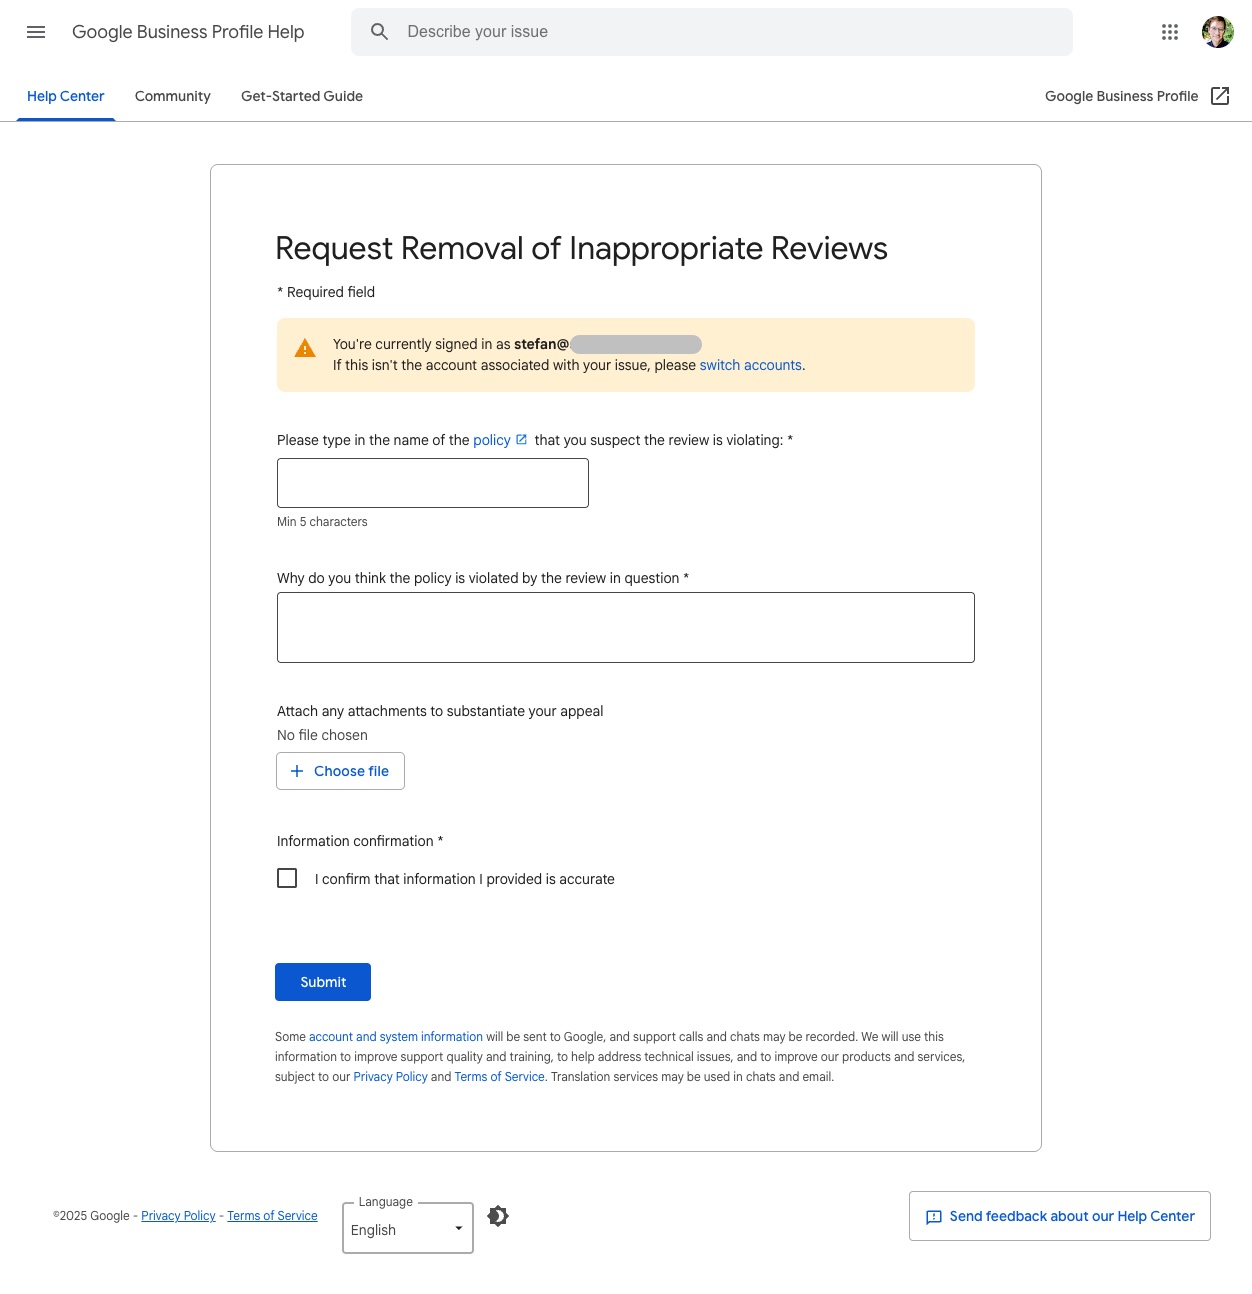
Task: Click the feedback icon in Send feedback button
Action: click(x=934, y=1217)
